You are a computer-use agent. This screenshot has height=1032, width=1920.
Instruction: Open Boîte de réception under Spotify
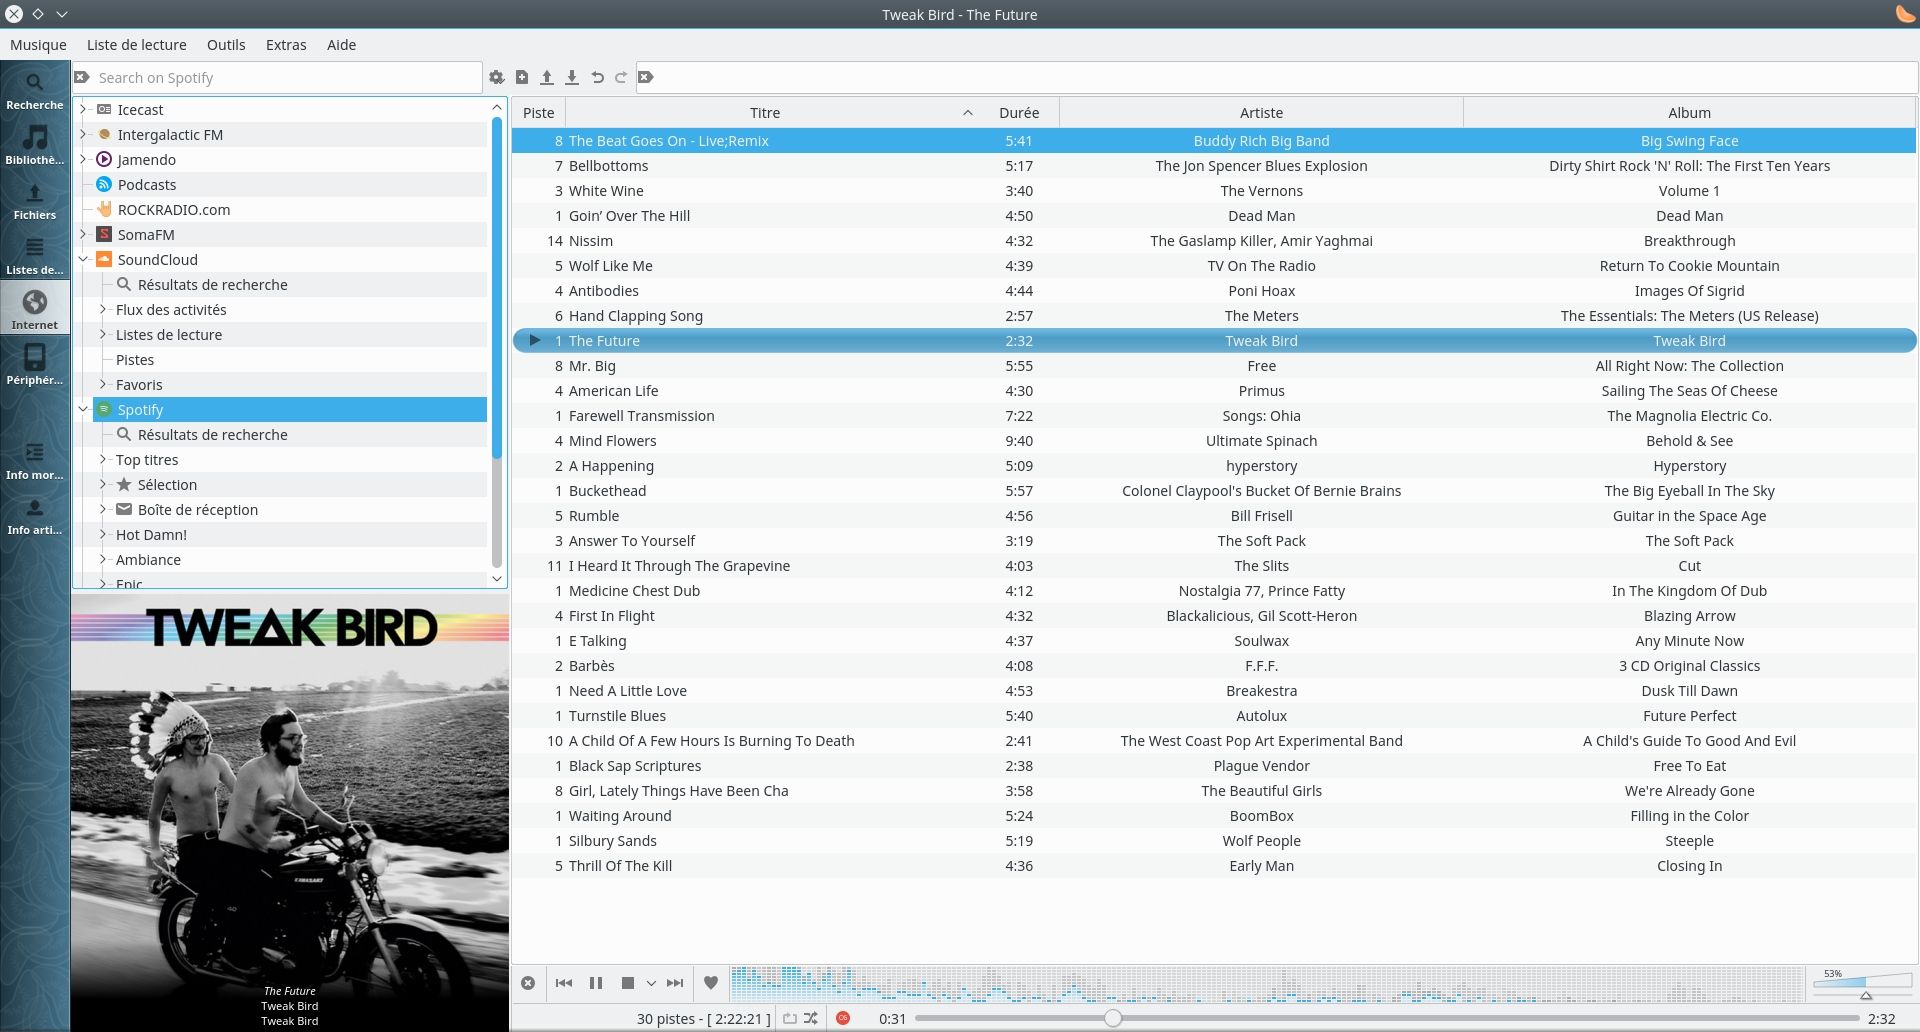tap(198, 509)
